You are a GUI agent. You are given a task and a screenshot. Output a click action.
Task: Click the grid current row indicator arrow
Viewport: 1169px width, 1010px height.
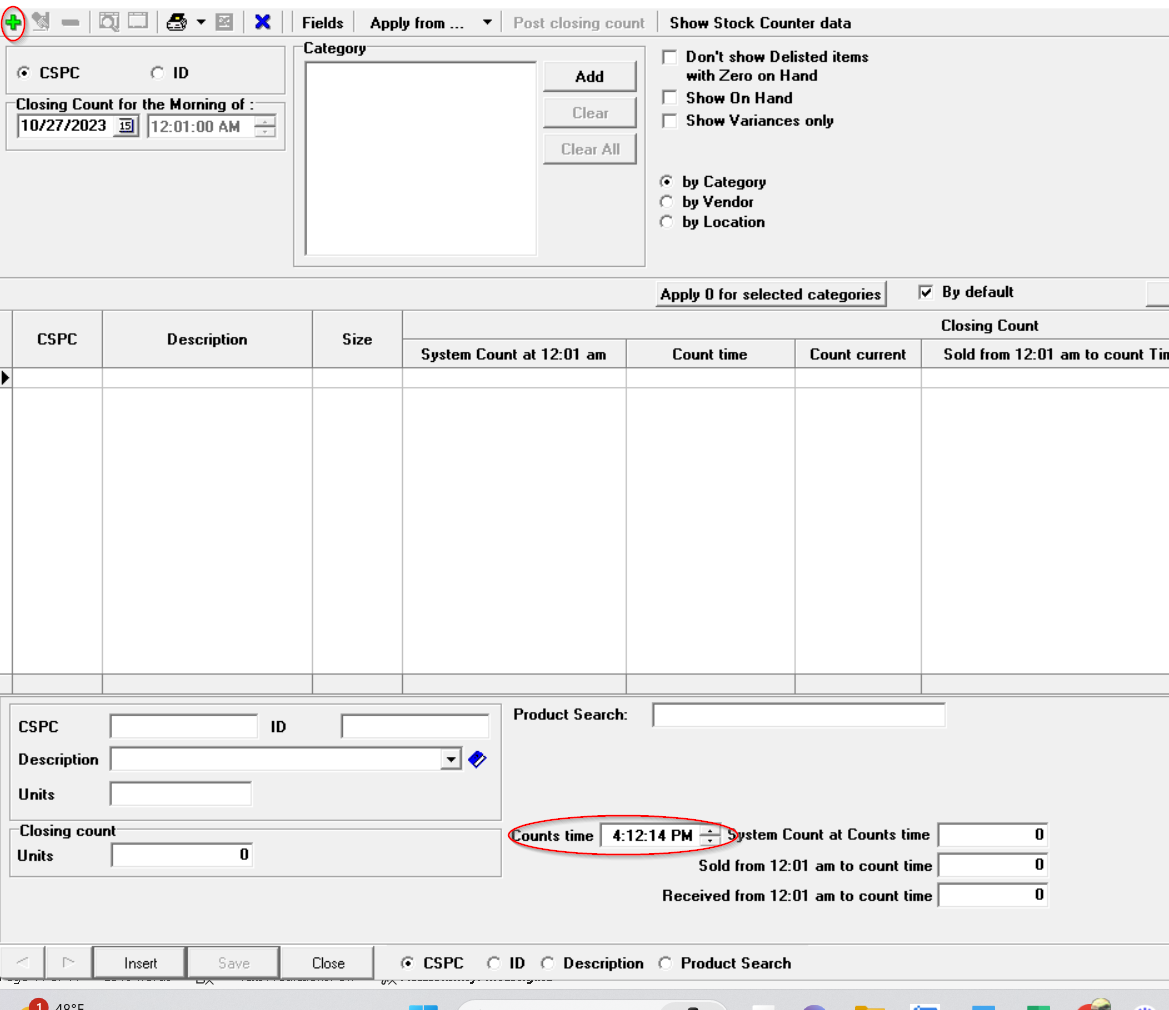pyautogui.click(x=6, y=378)
